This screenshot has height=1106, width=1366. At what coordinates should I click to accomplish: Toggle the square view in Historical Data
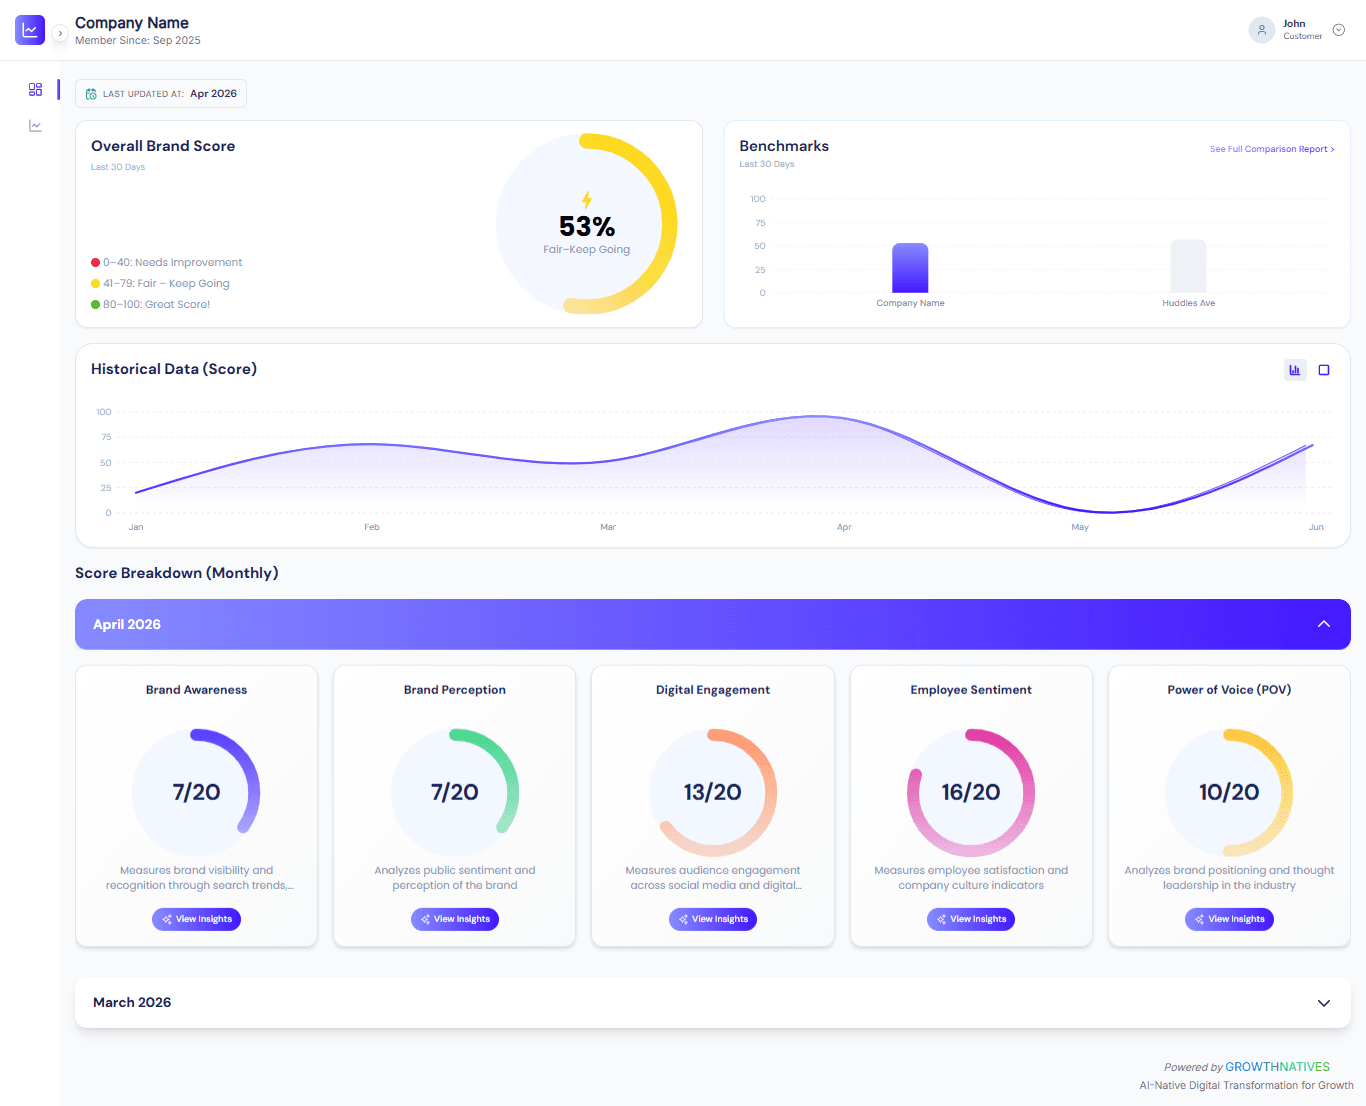coord(1324,370)
